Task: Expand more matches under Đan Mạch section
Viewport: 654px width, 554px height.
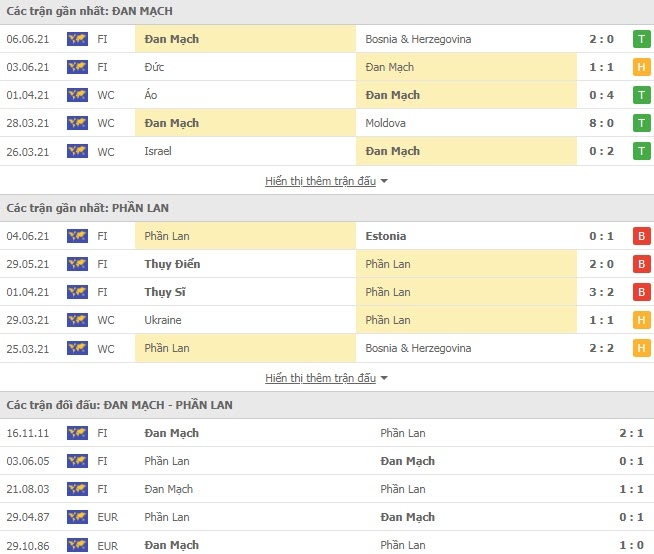Action: [320, 181]
